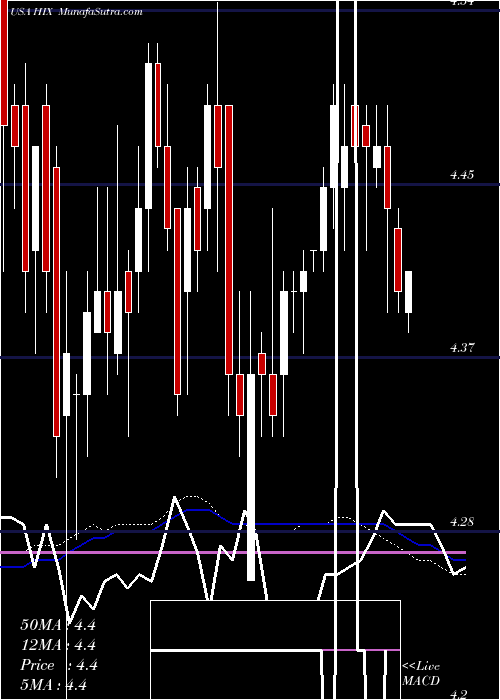The width and height of the screenshot is (500, 700).
Task: Click the 50MA : 4.4 legend entry
Action: click(58, 625)
